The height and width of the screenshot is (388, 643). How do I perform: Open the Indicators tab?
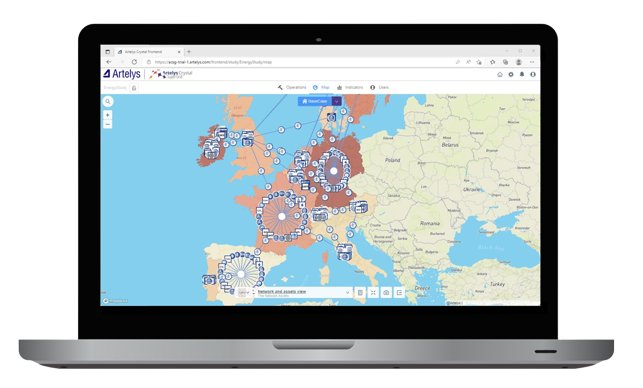pos(350,87)
